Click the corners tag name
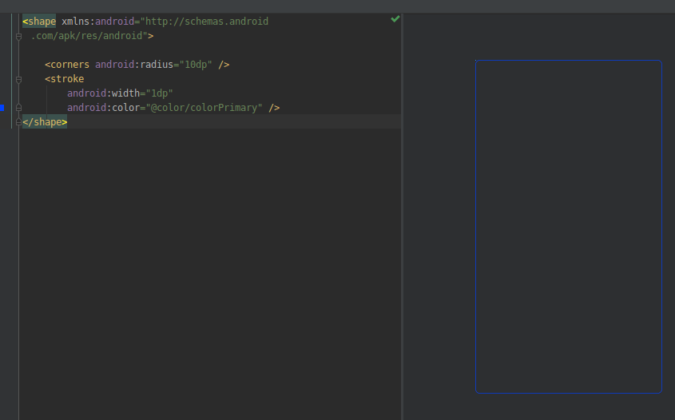 69,64
